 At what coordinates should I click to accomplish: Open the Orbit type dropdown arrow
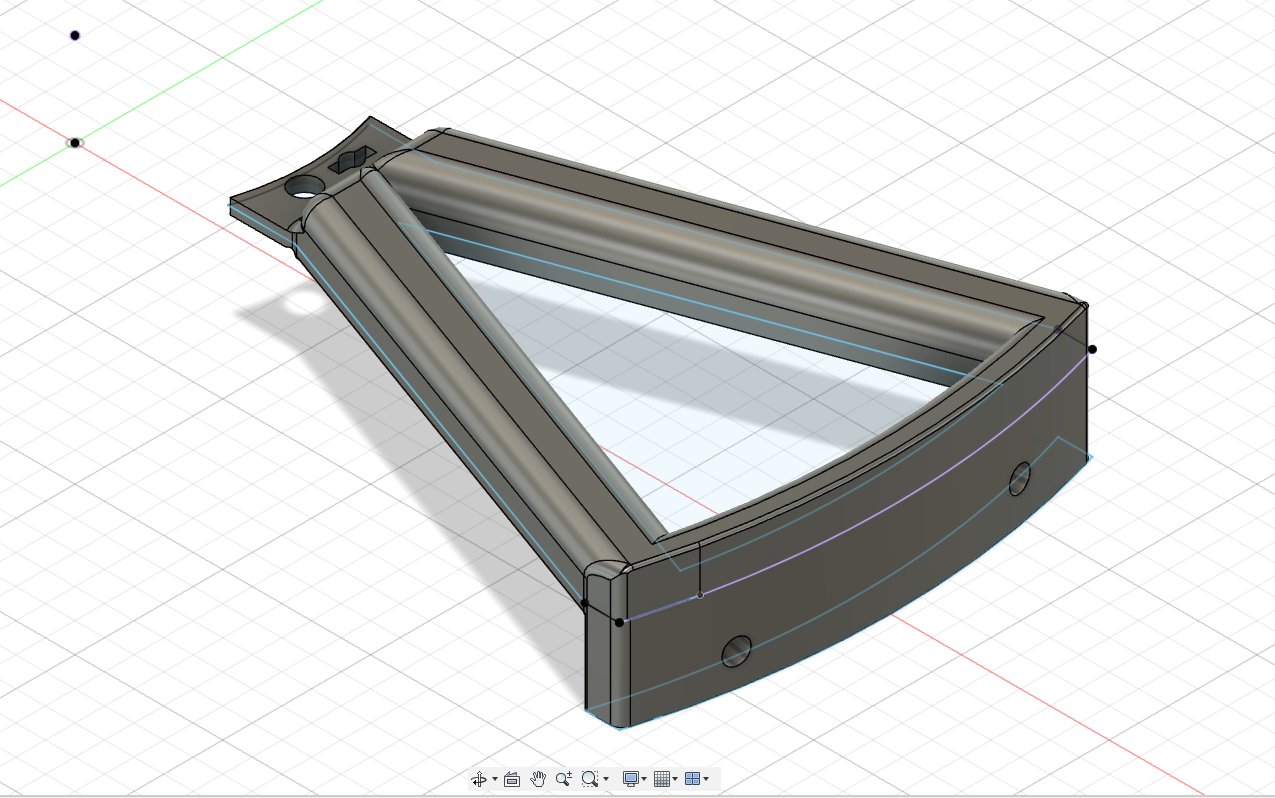(495, 780)
